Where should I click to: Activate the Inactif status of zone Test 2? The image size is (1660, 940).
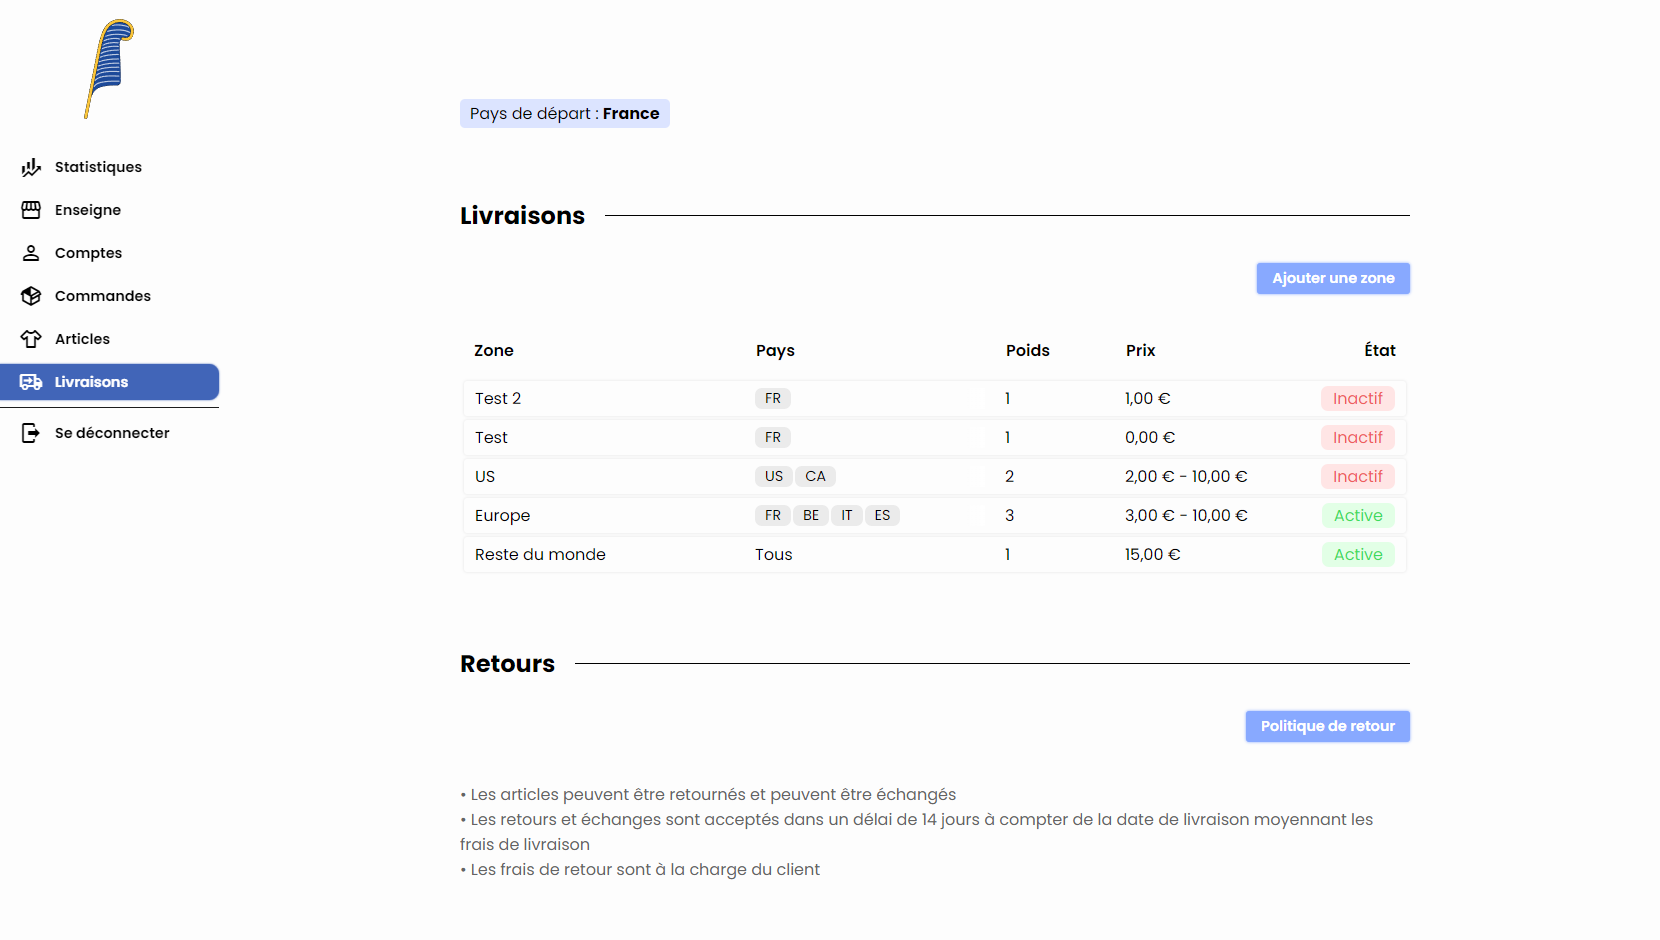pos(1358,398)
